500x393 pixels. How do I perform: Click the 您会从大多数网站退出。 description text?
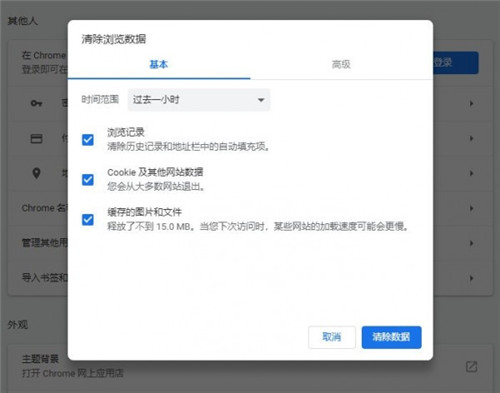click(156, 186)
